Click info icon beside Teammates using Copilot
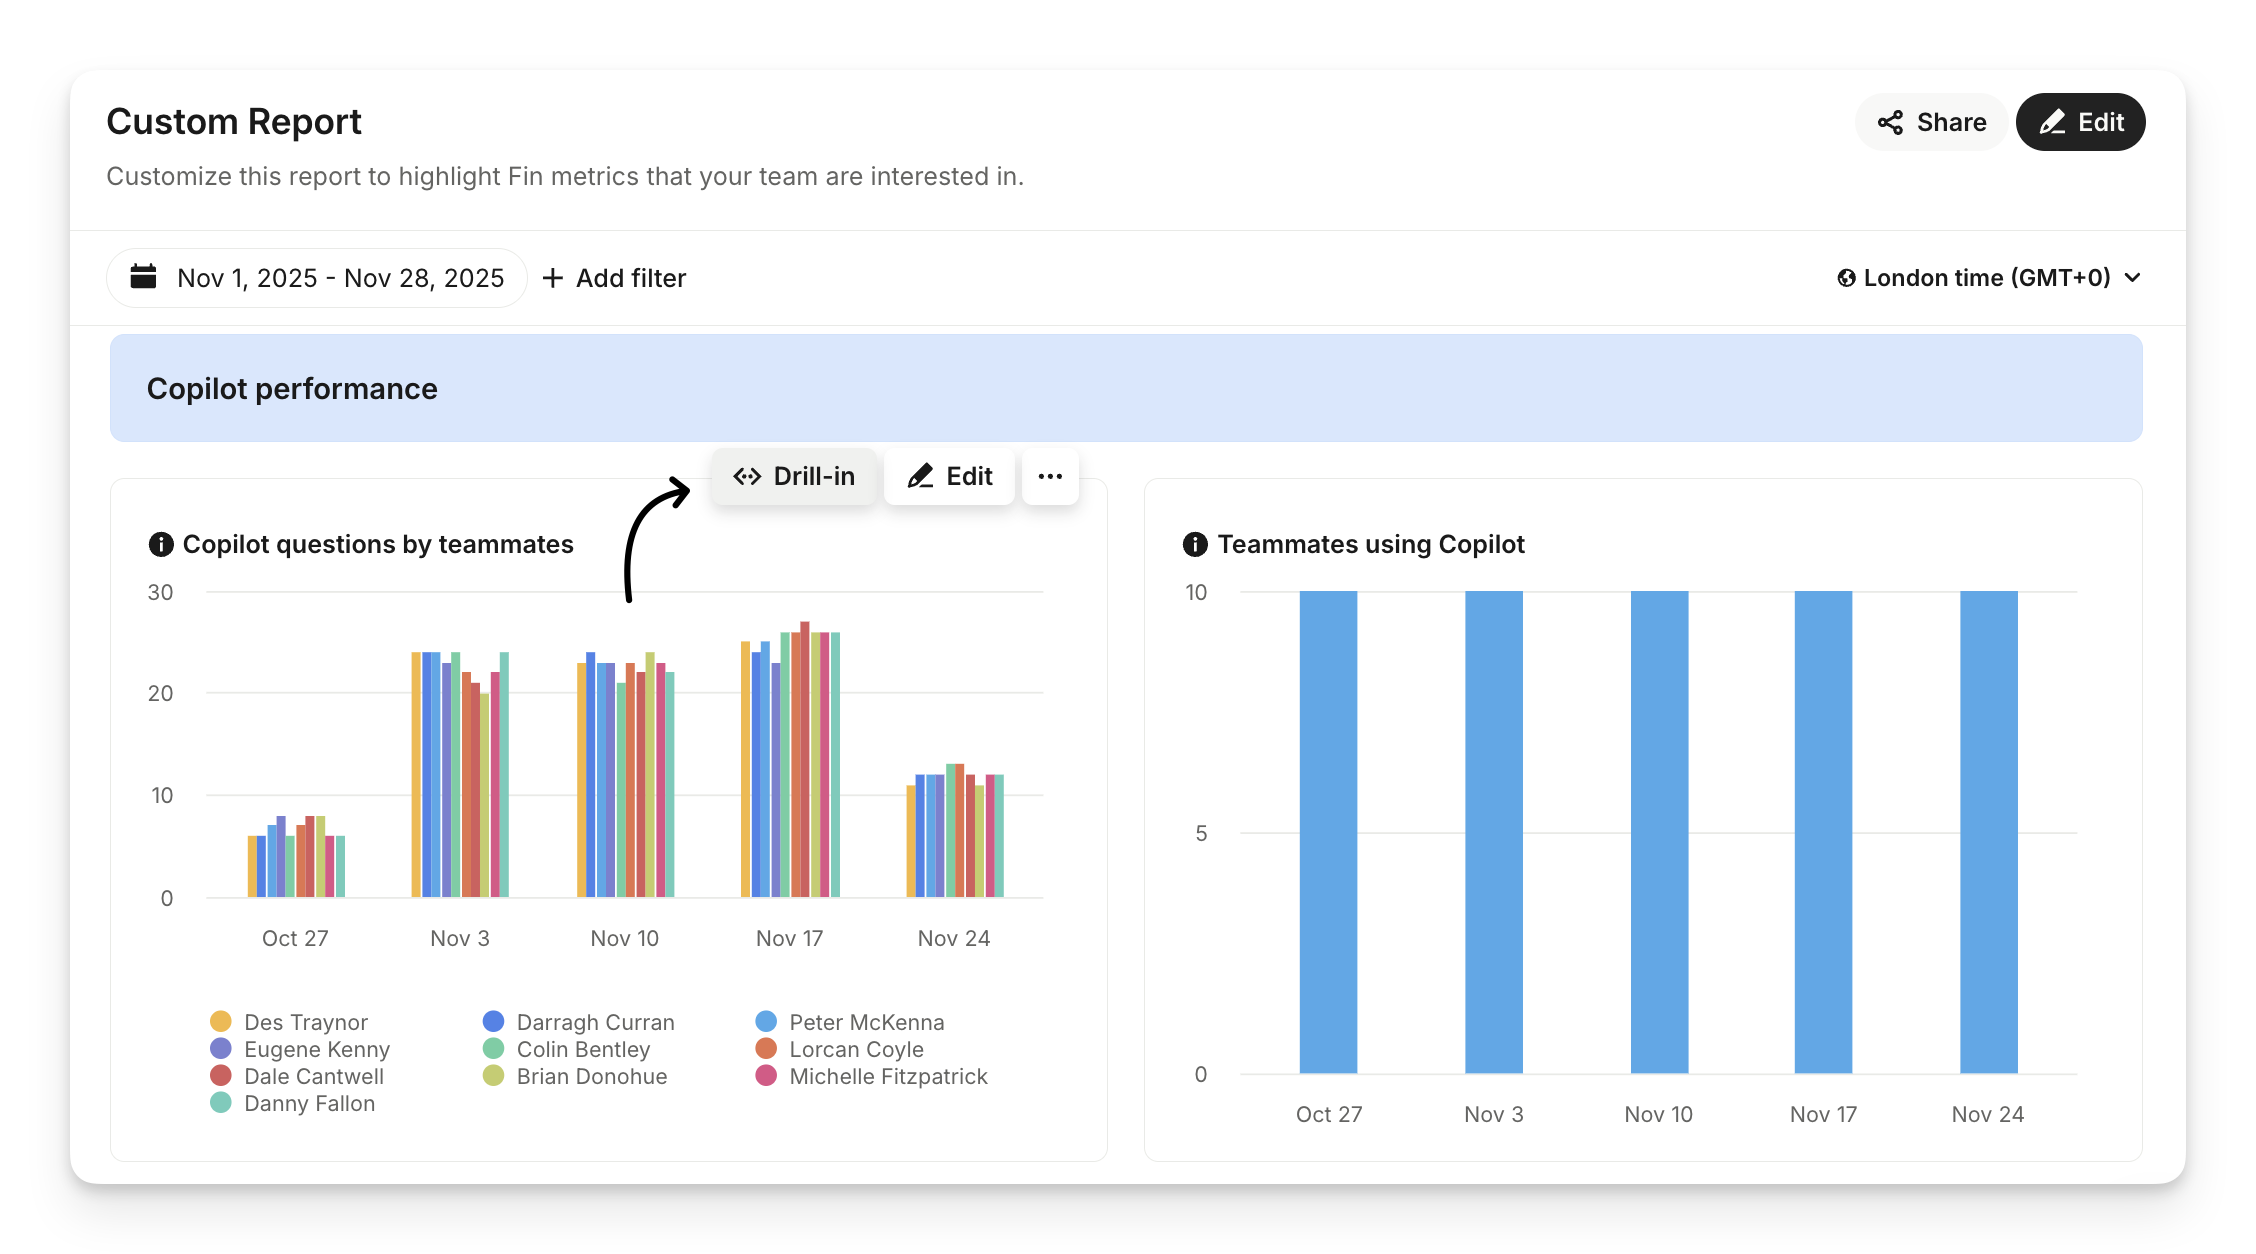The height and width of the screenshot is (1254, 2256). click(x=1195, y=544)
